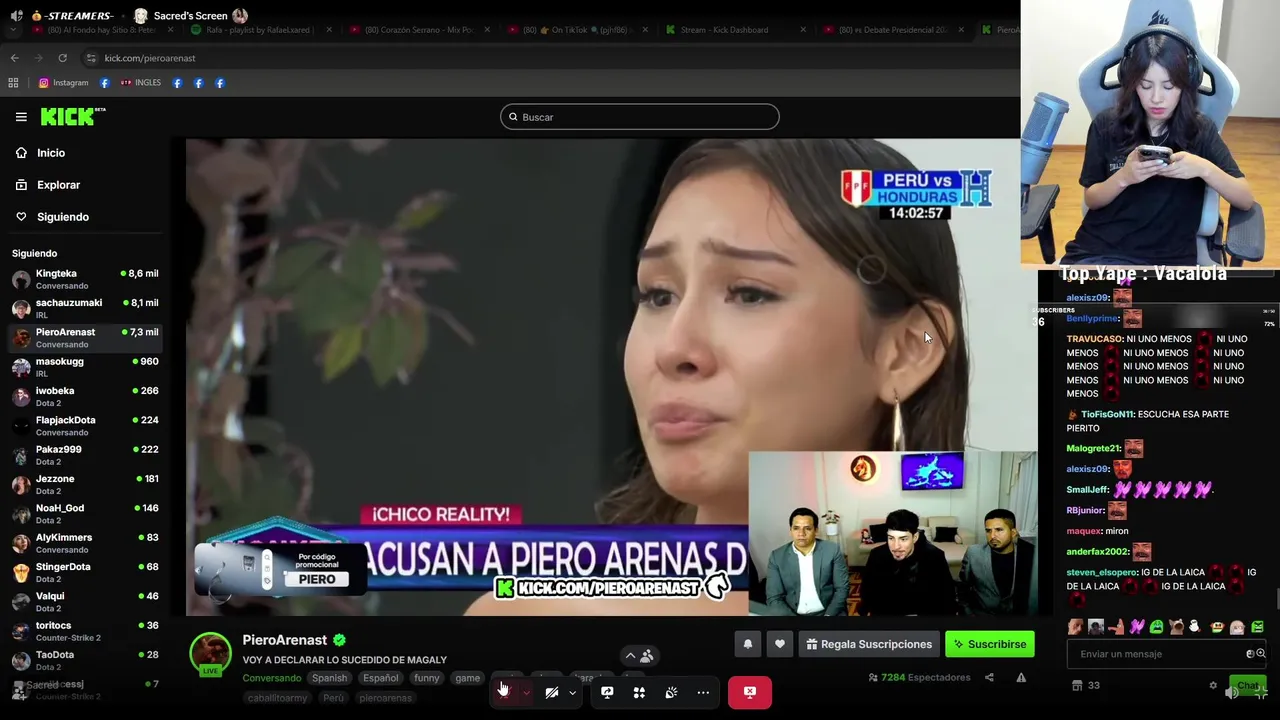The width and height of the screenshot is (1280, 720).
Task: Reload the page with the refresh icon
Action: 62,58
